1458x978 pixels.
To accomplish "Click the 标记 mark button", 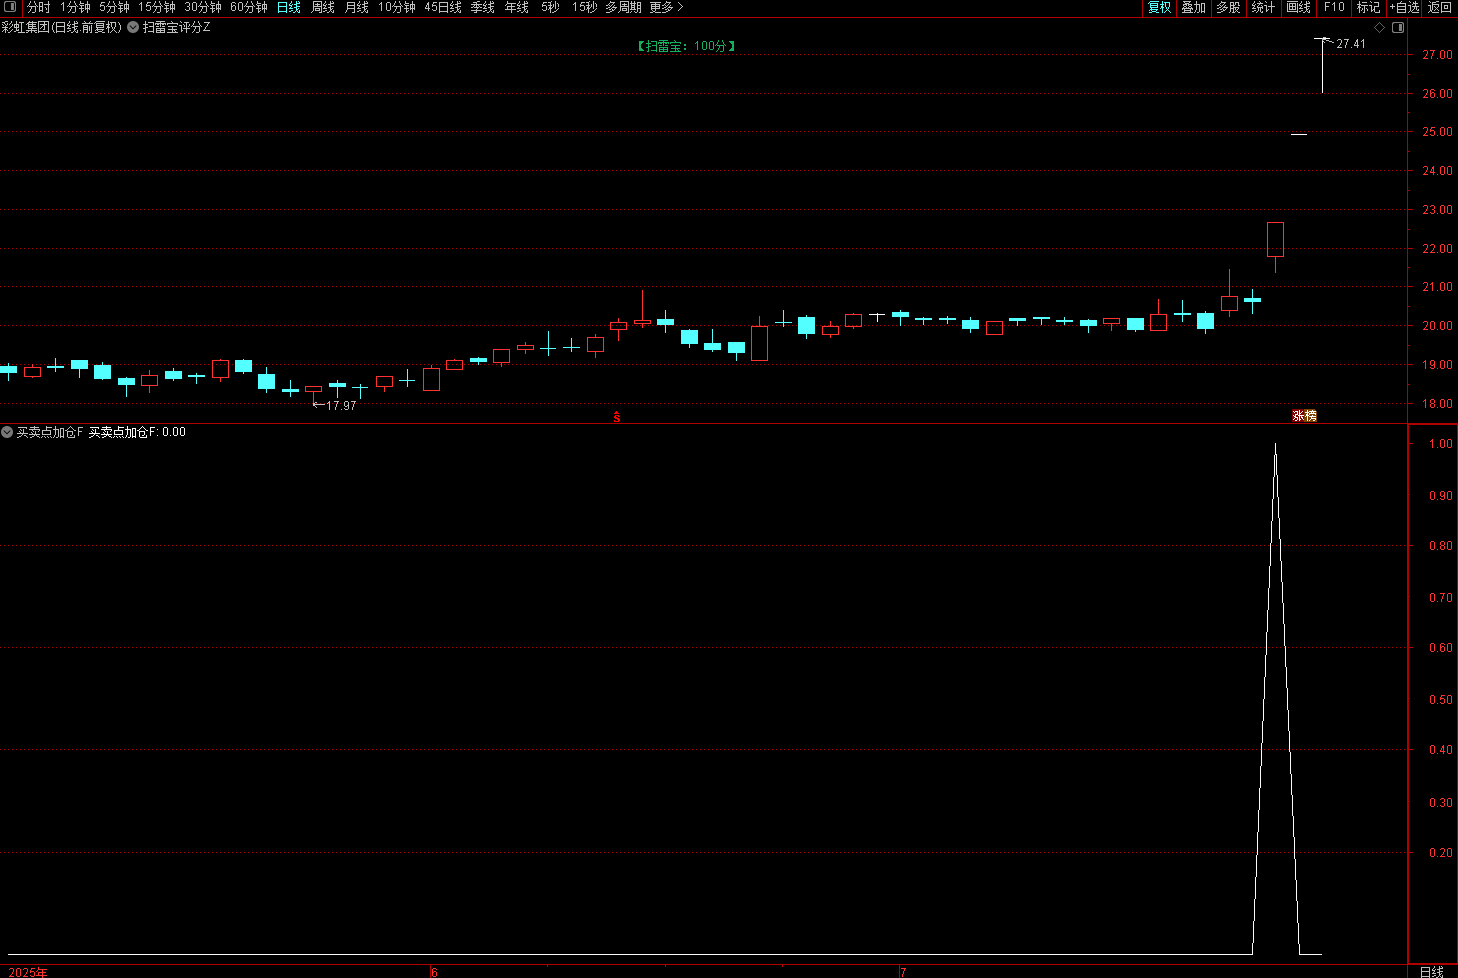I will (1368, 7).
